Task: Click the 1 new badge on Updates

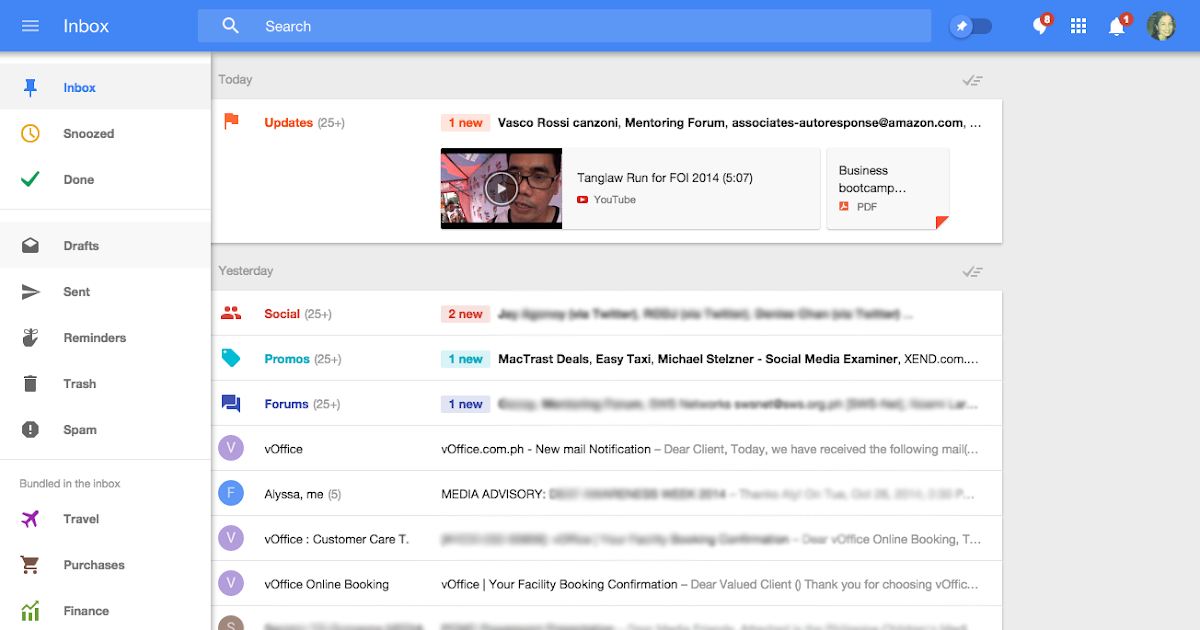Action: point(465,123)
